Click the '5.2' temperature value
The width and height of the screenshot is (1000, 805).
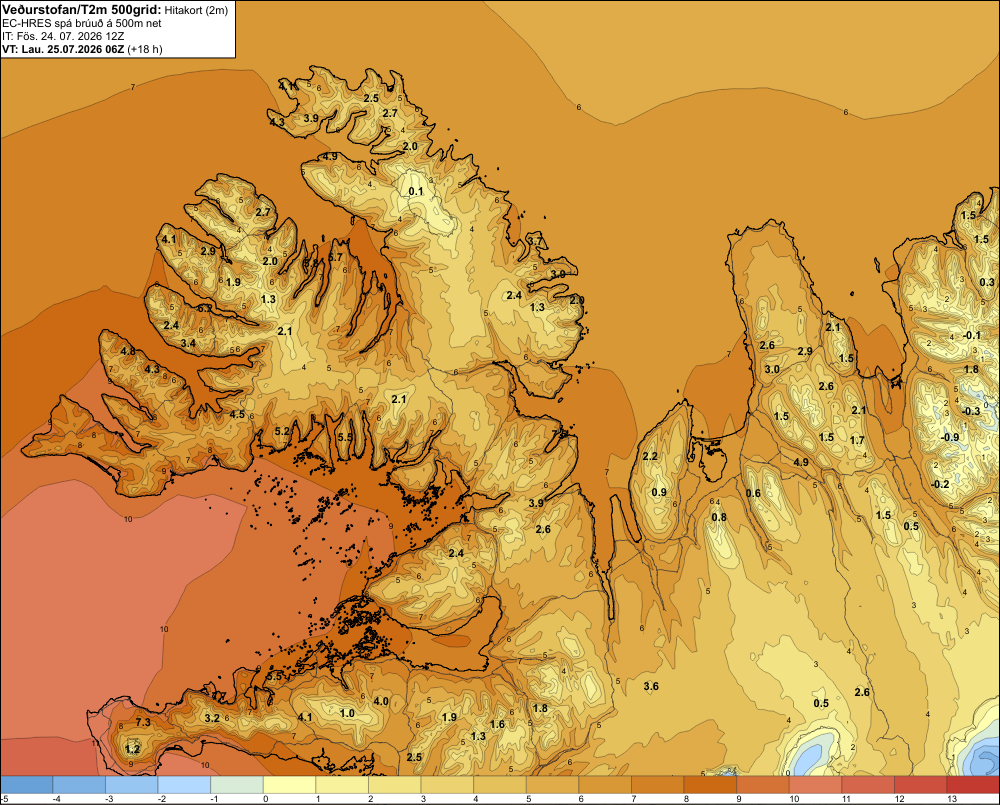click(282, 431)
